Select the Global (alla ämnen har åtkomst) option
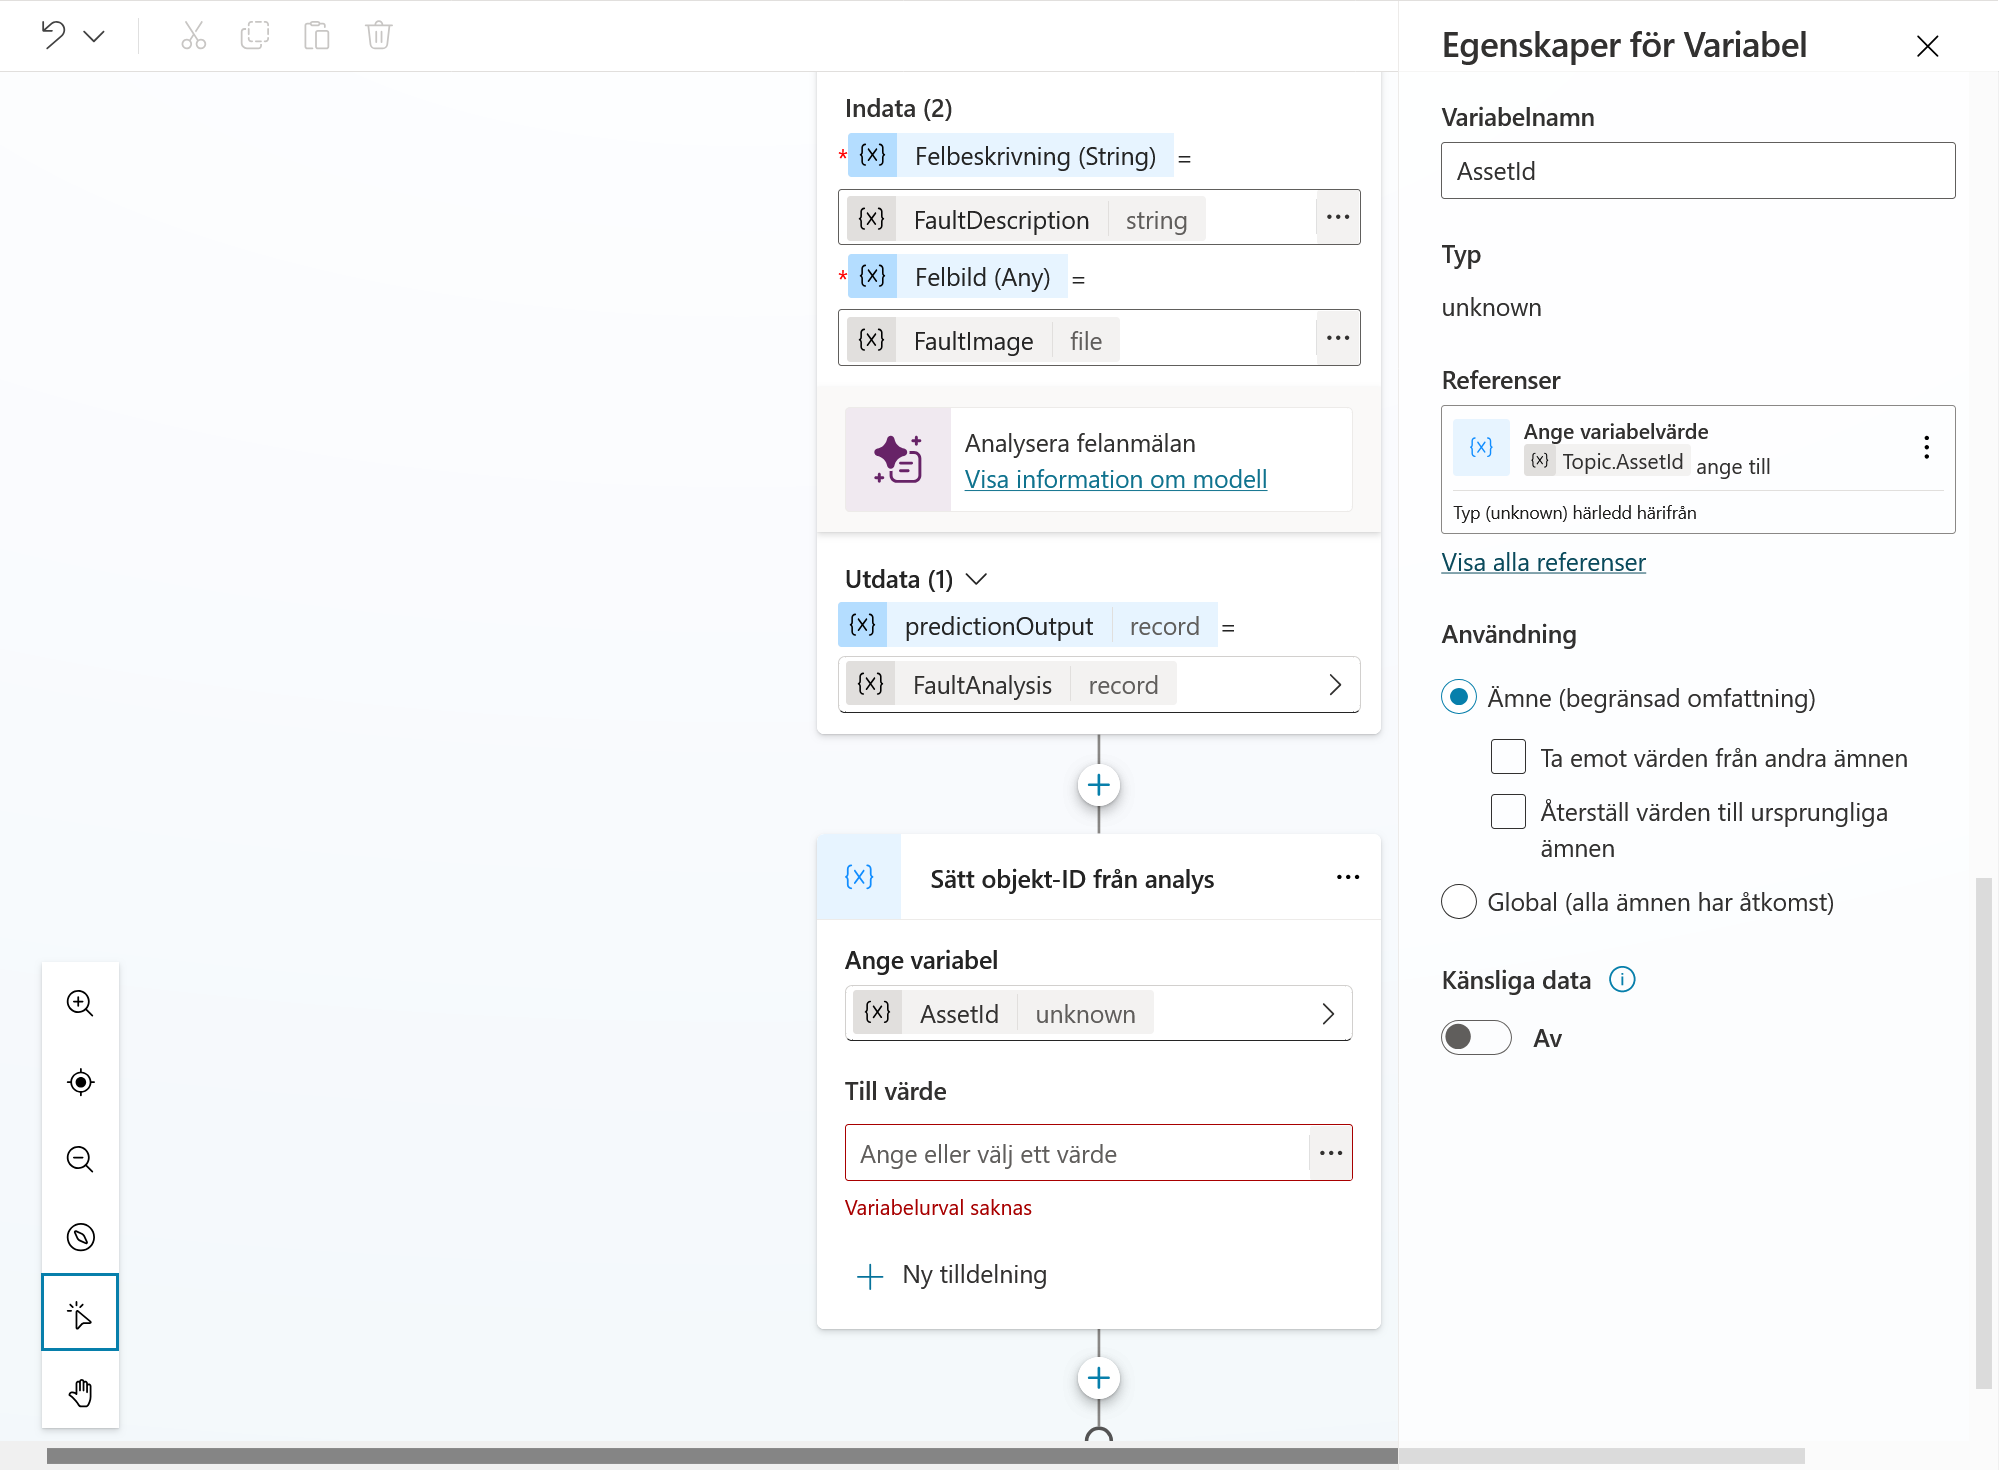Screen dimensions: 1999x1470 [1459, 902]
